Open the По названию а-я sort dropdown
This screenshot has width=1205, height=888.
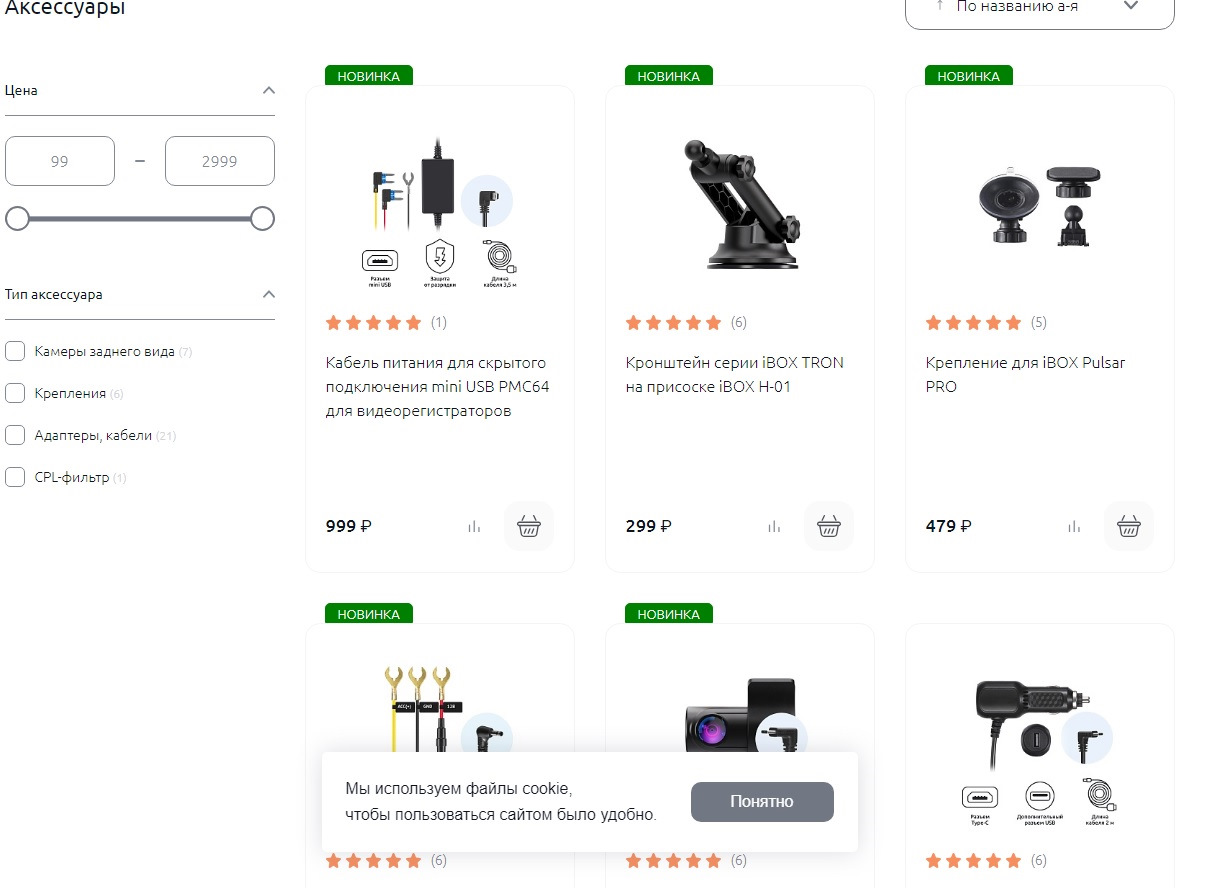pyautogui.click(x=1040, y=7)
